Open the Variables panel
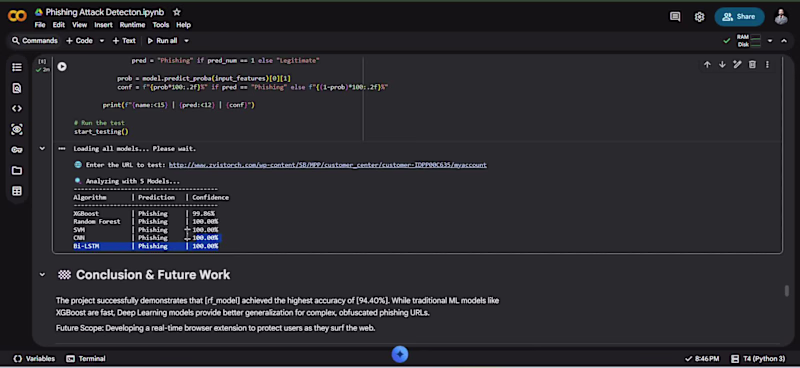The width and height of the screenshot is (800, 368). [34, 359]
